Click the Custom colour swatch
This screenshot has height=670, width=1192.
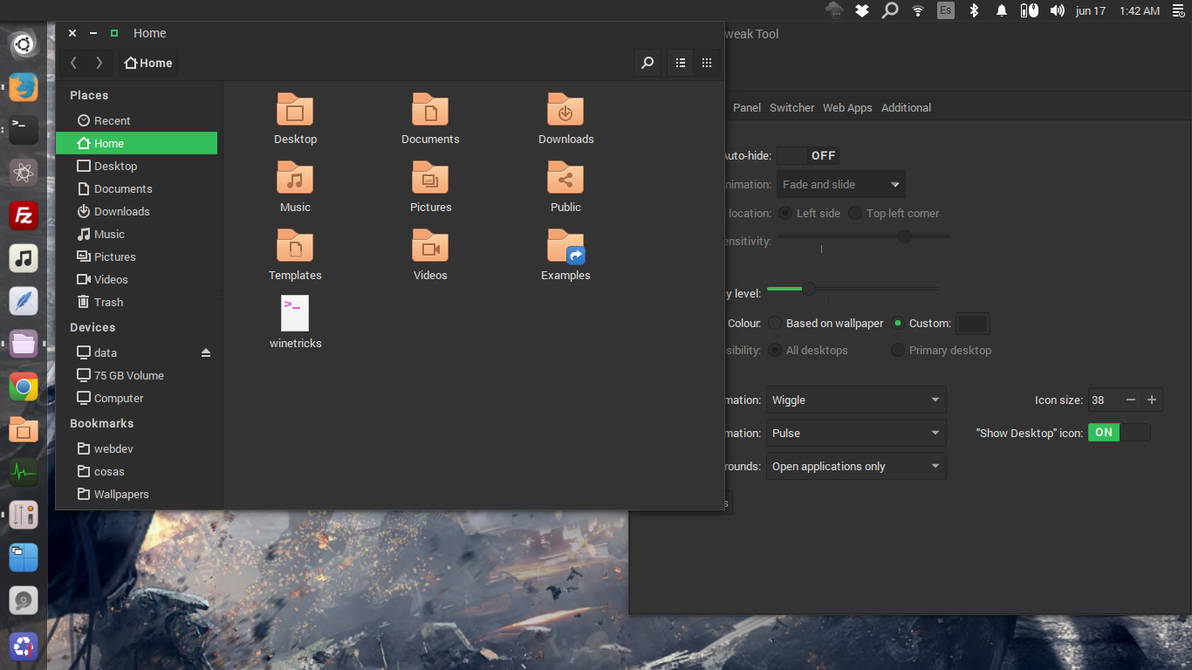click(x=972, y=323)
